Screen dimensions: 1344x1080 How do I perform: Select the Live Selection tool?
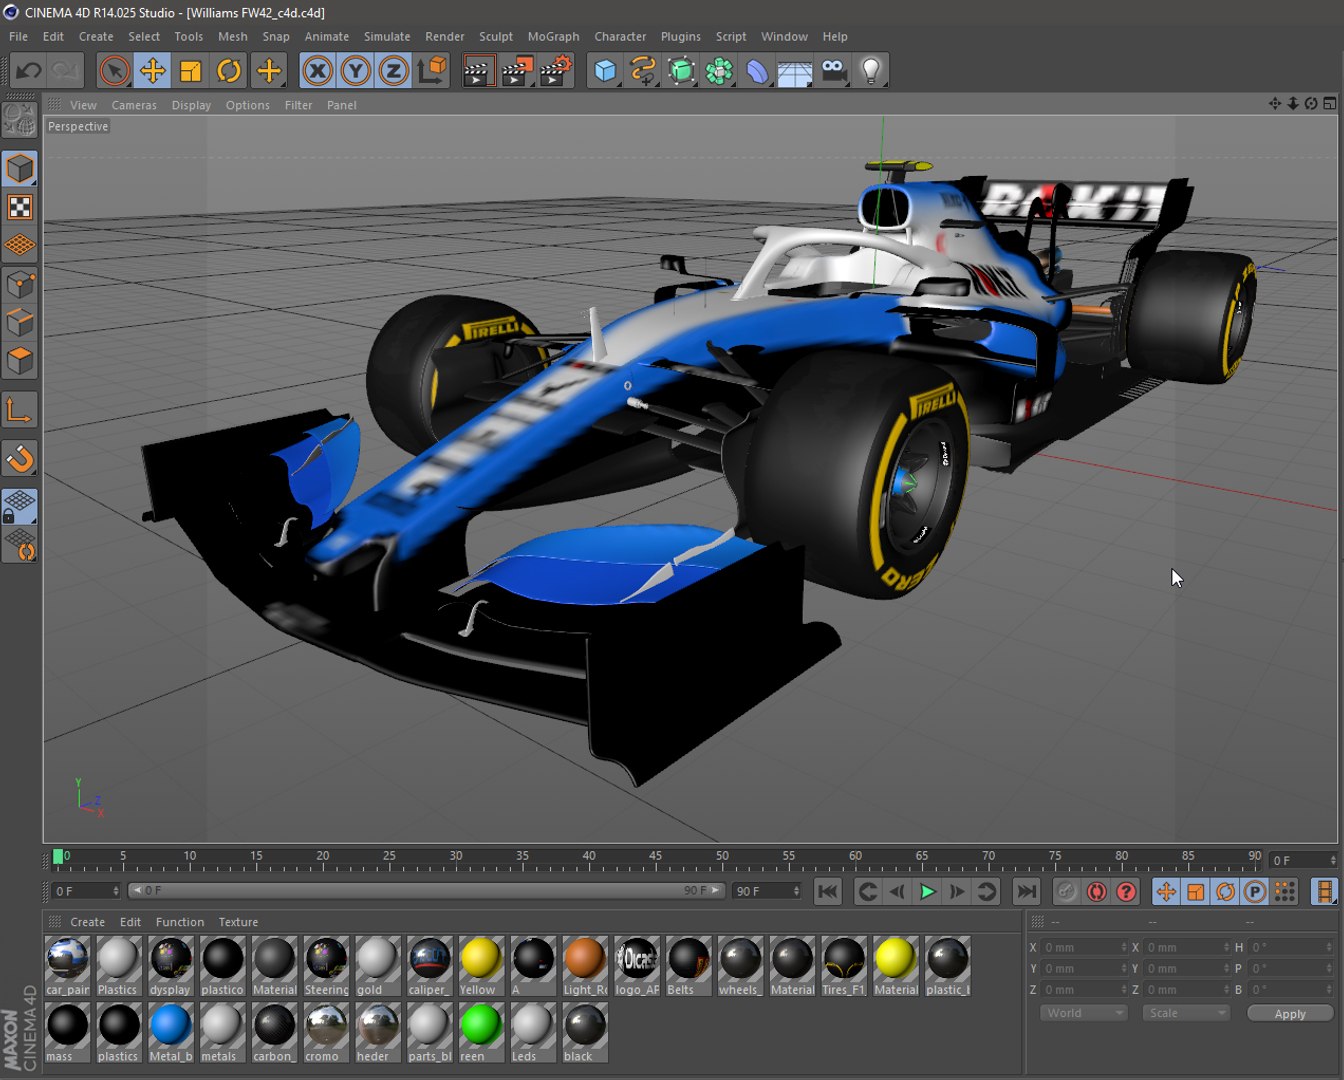(x=114, y=71)
